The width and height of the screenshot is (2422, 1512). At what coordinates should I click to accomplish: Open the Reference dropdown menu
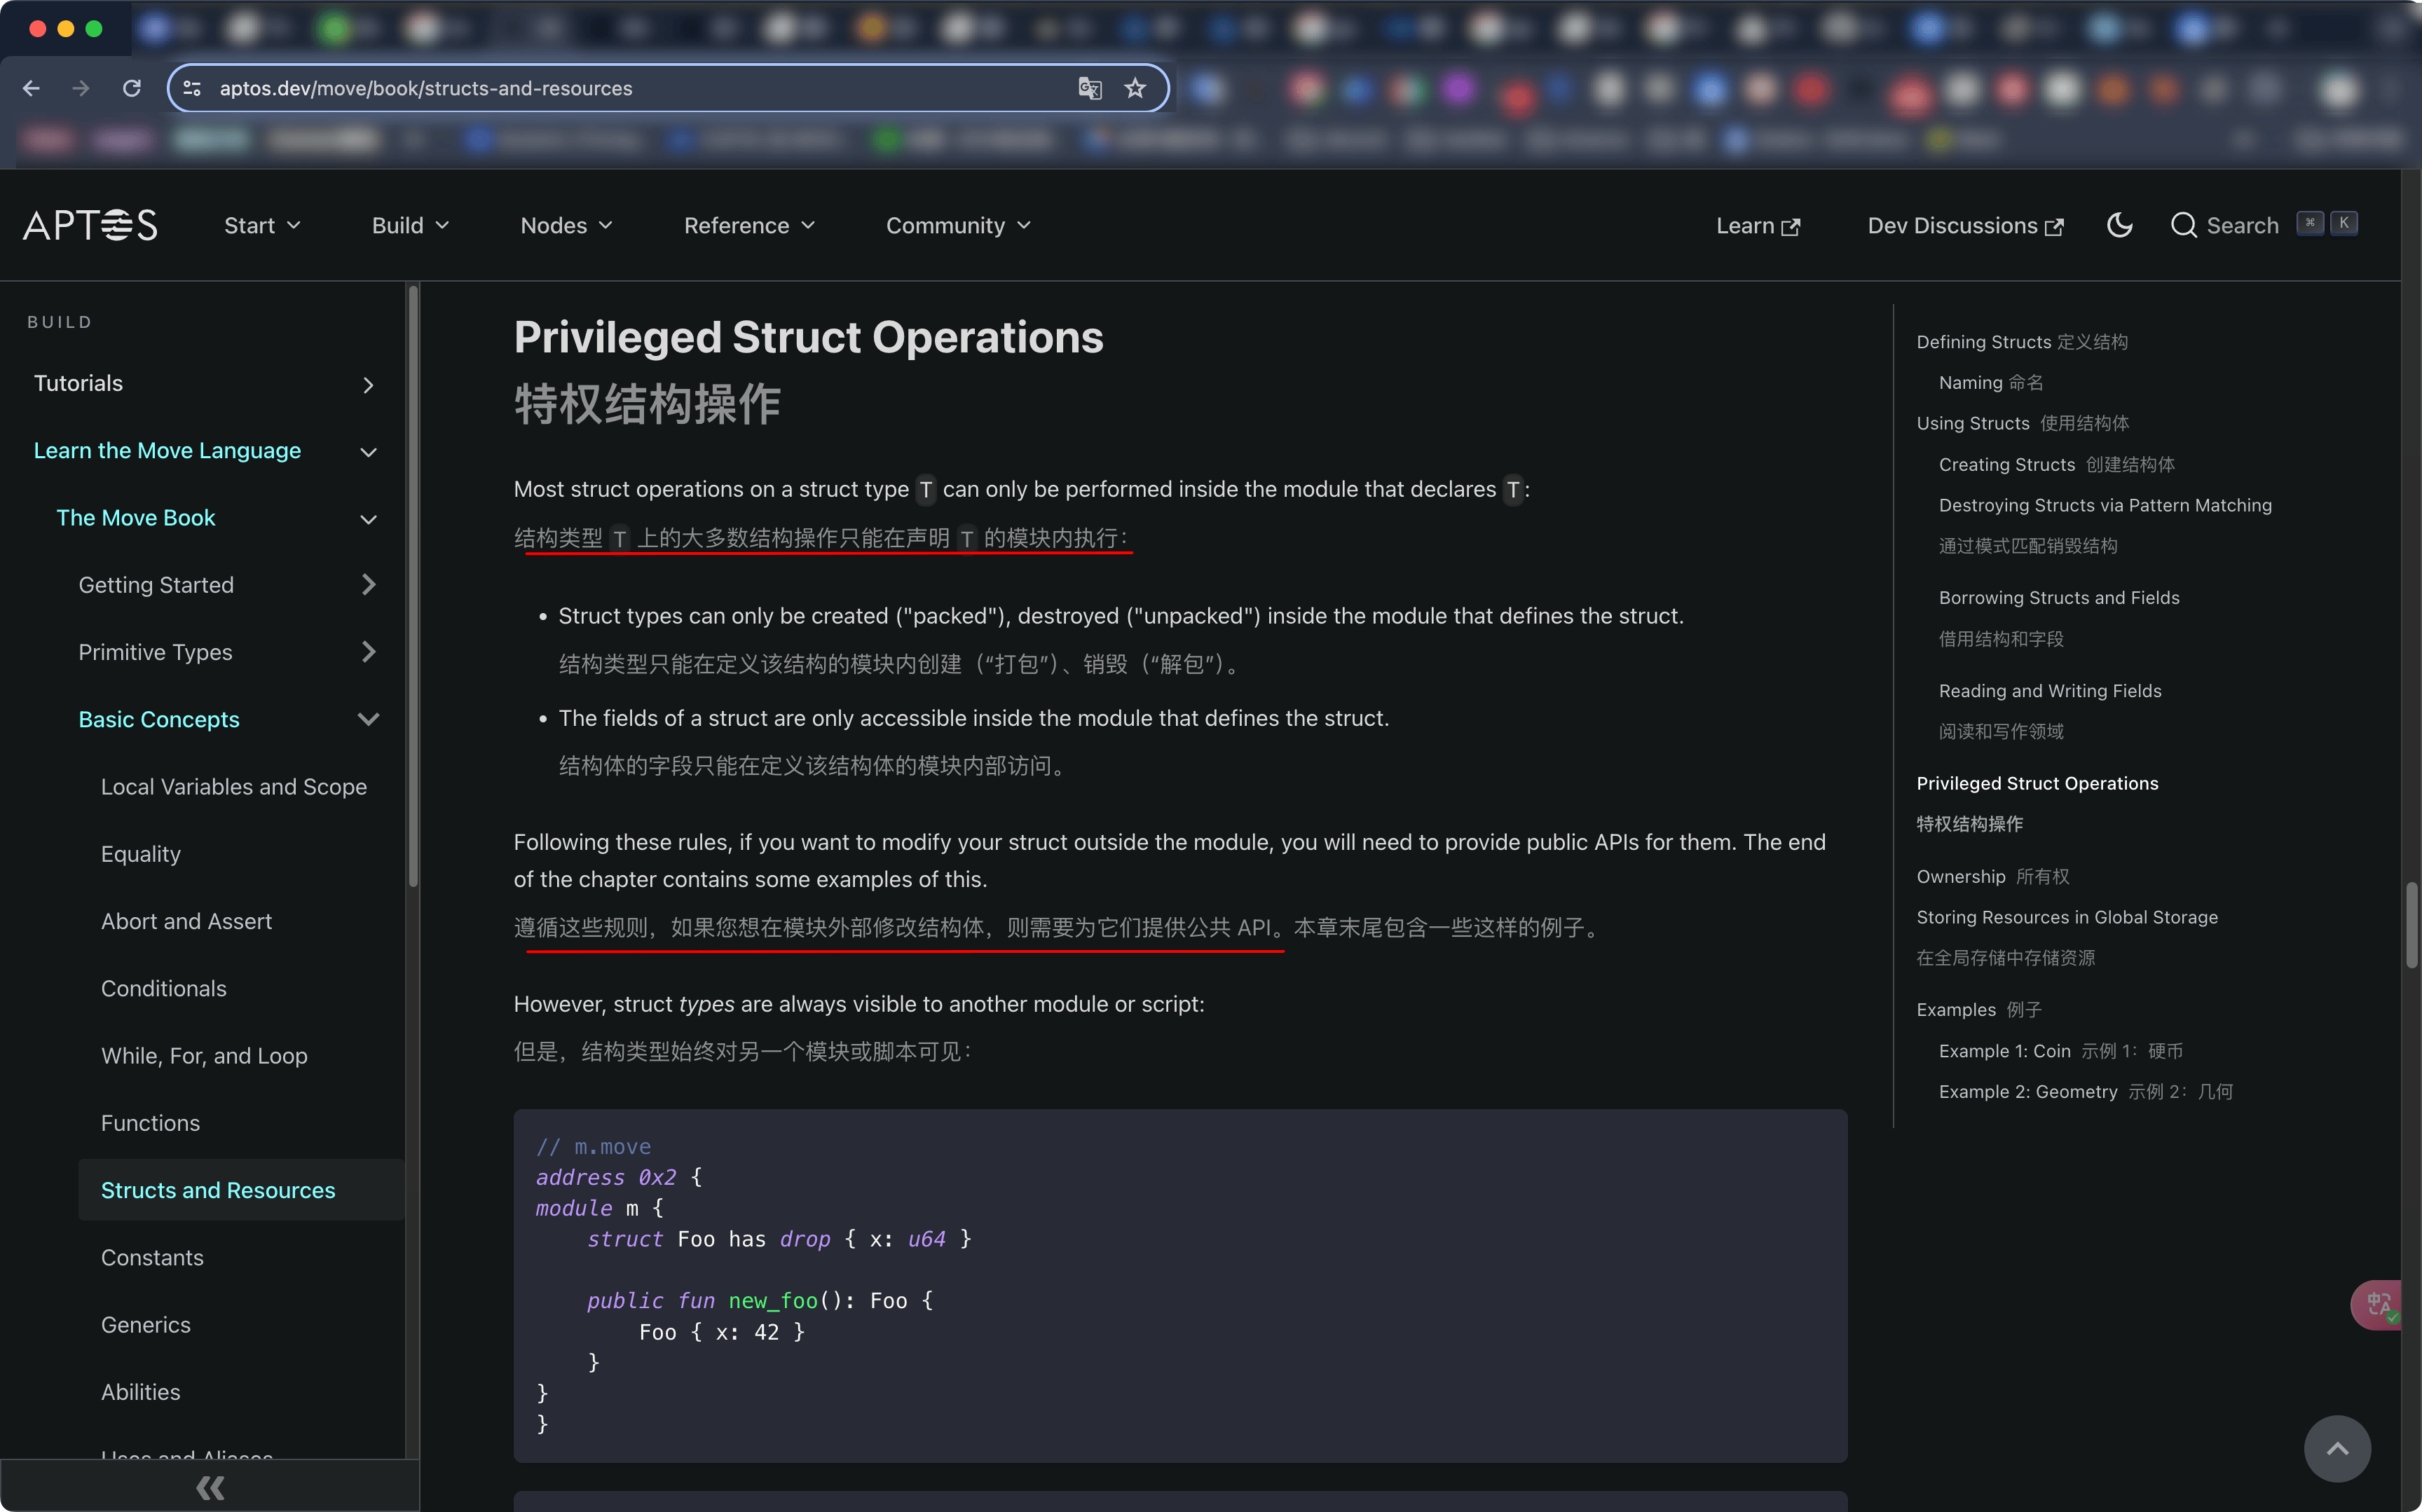point(749,225)
